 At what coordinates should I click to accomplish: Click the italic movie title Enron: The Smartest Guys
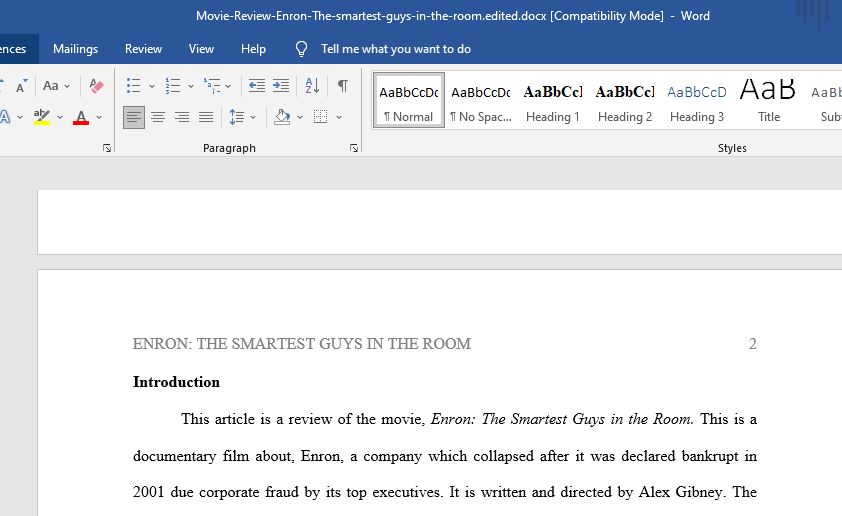pos(562,419)
